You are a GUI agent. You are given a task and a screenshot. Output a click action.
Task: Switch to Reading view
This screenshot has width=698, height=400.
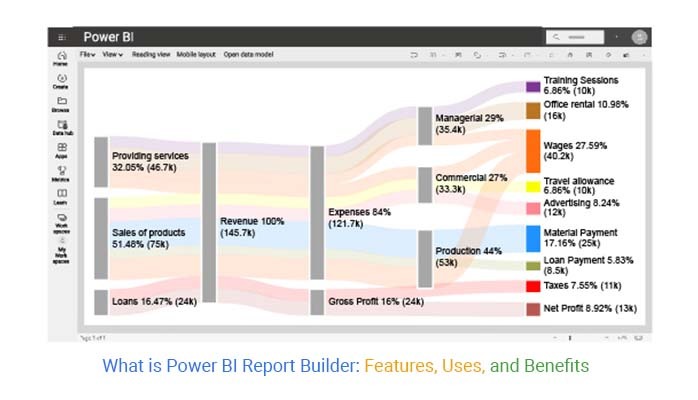(x=151, y=54)
